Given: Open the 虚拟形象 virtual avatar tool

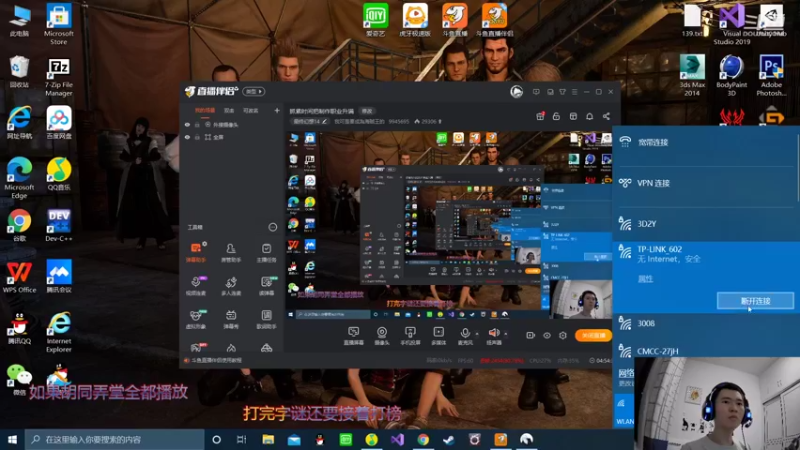Looking at the screenshot, I should [x=196, y=319].
